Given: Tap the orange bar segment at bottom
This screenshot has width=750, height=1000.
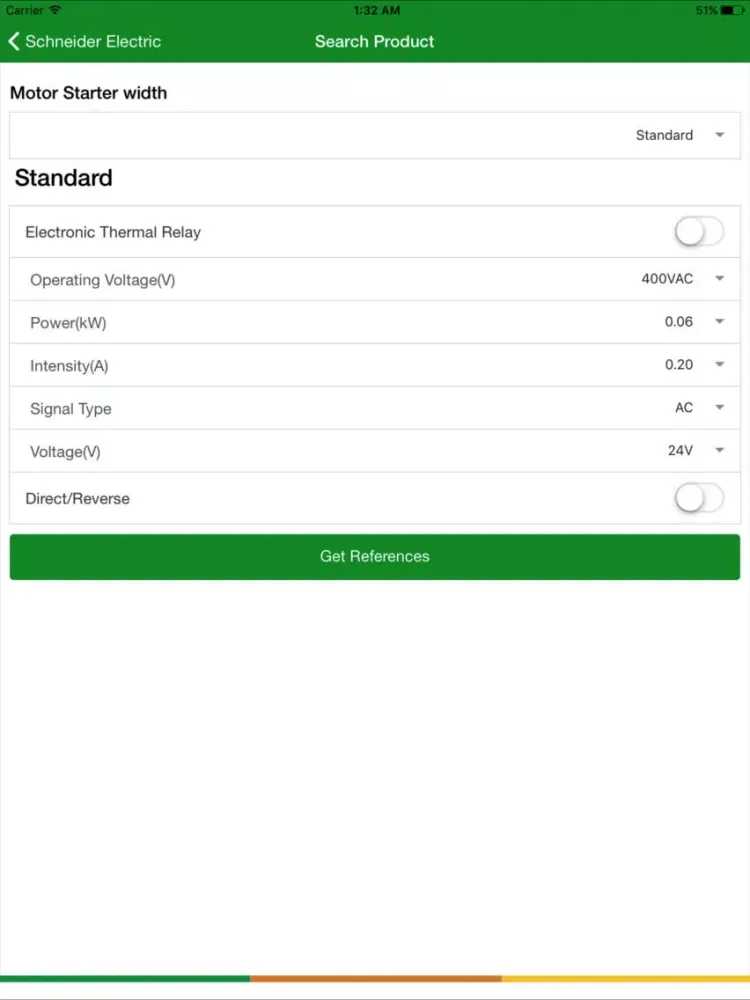Looking at the screenshot, I should click(375, 978).
